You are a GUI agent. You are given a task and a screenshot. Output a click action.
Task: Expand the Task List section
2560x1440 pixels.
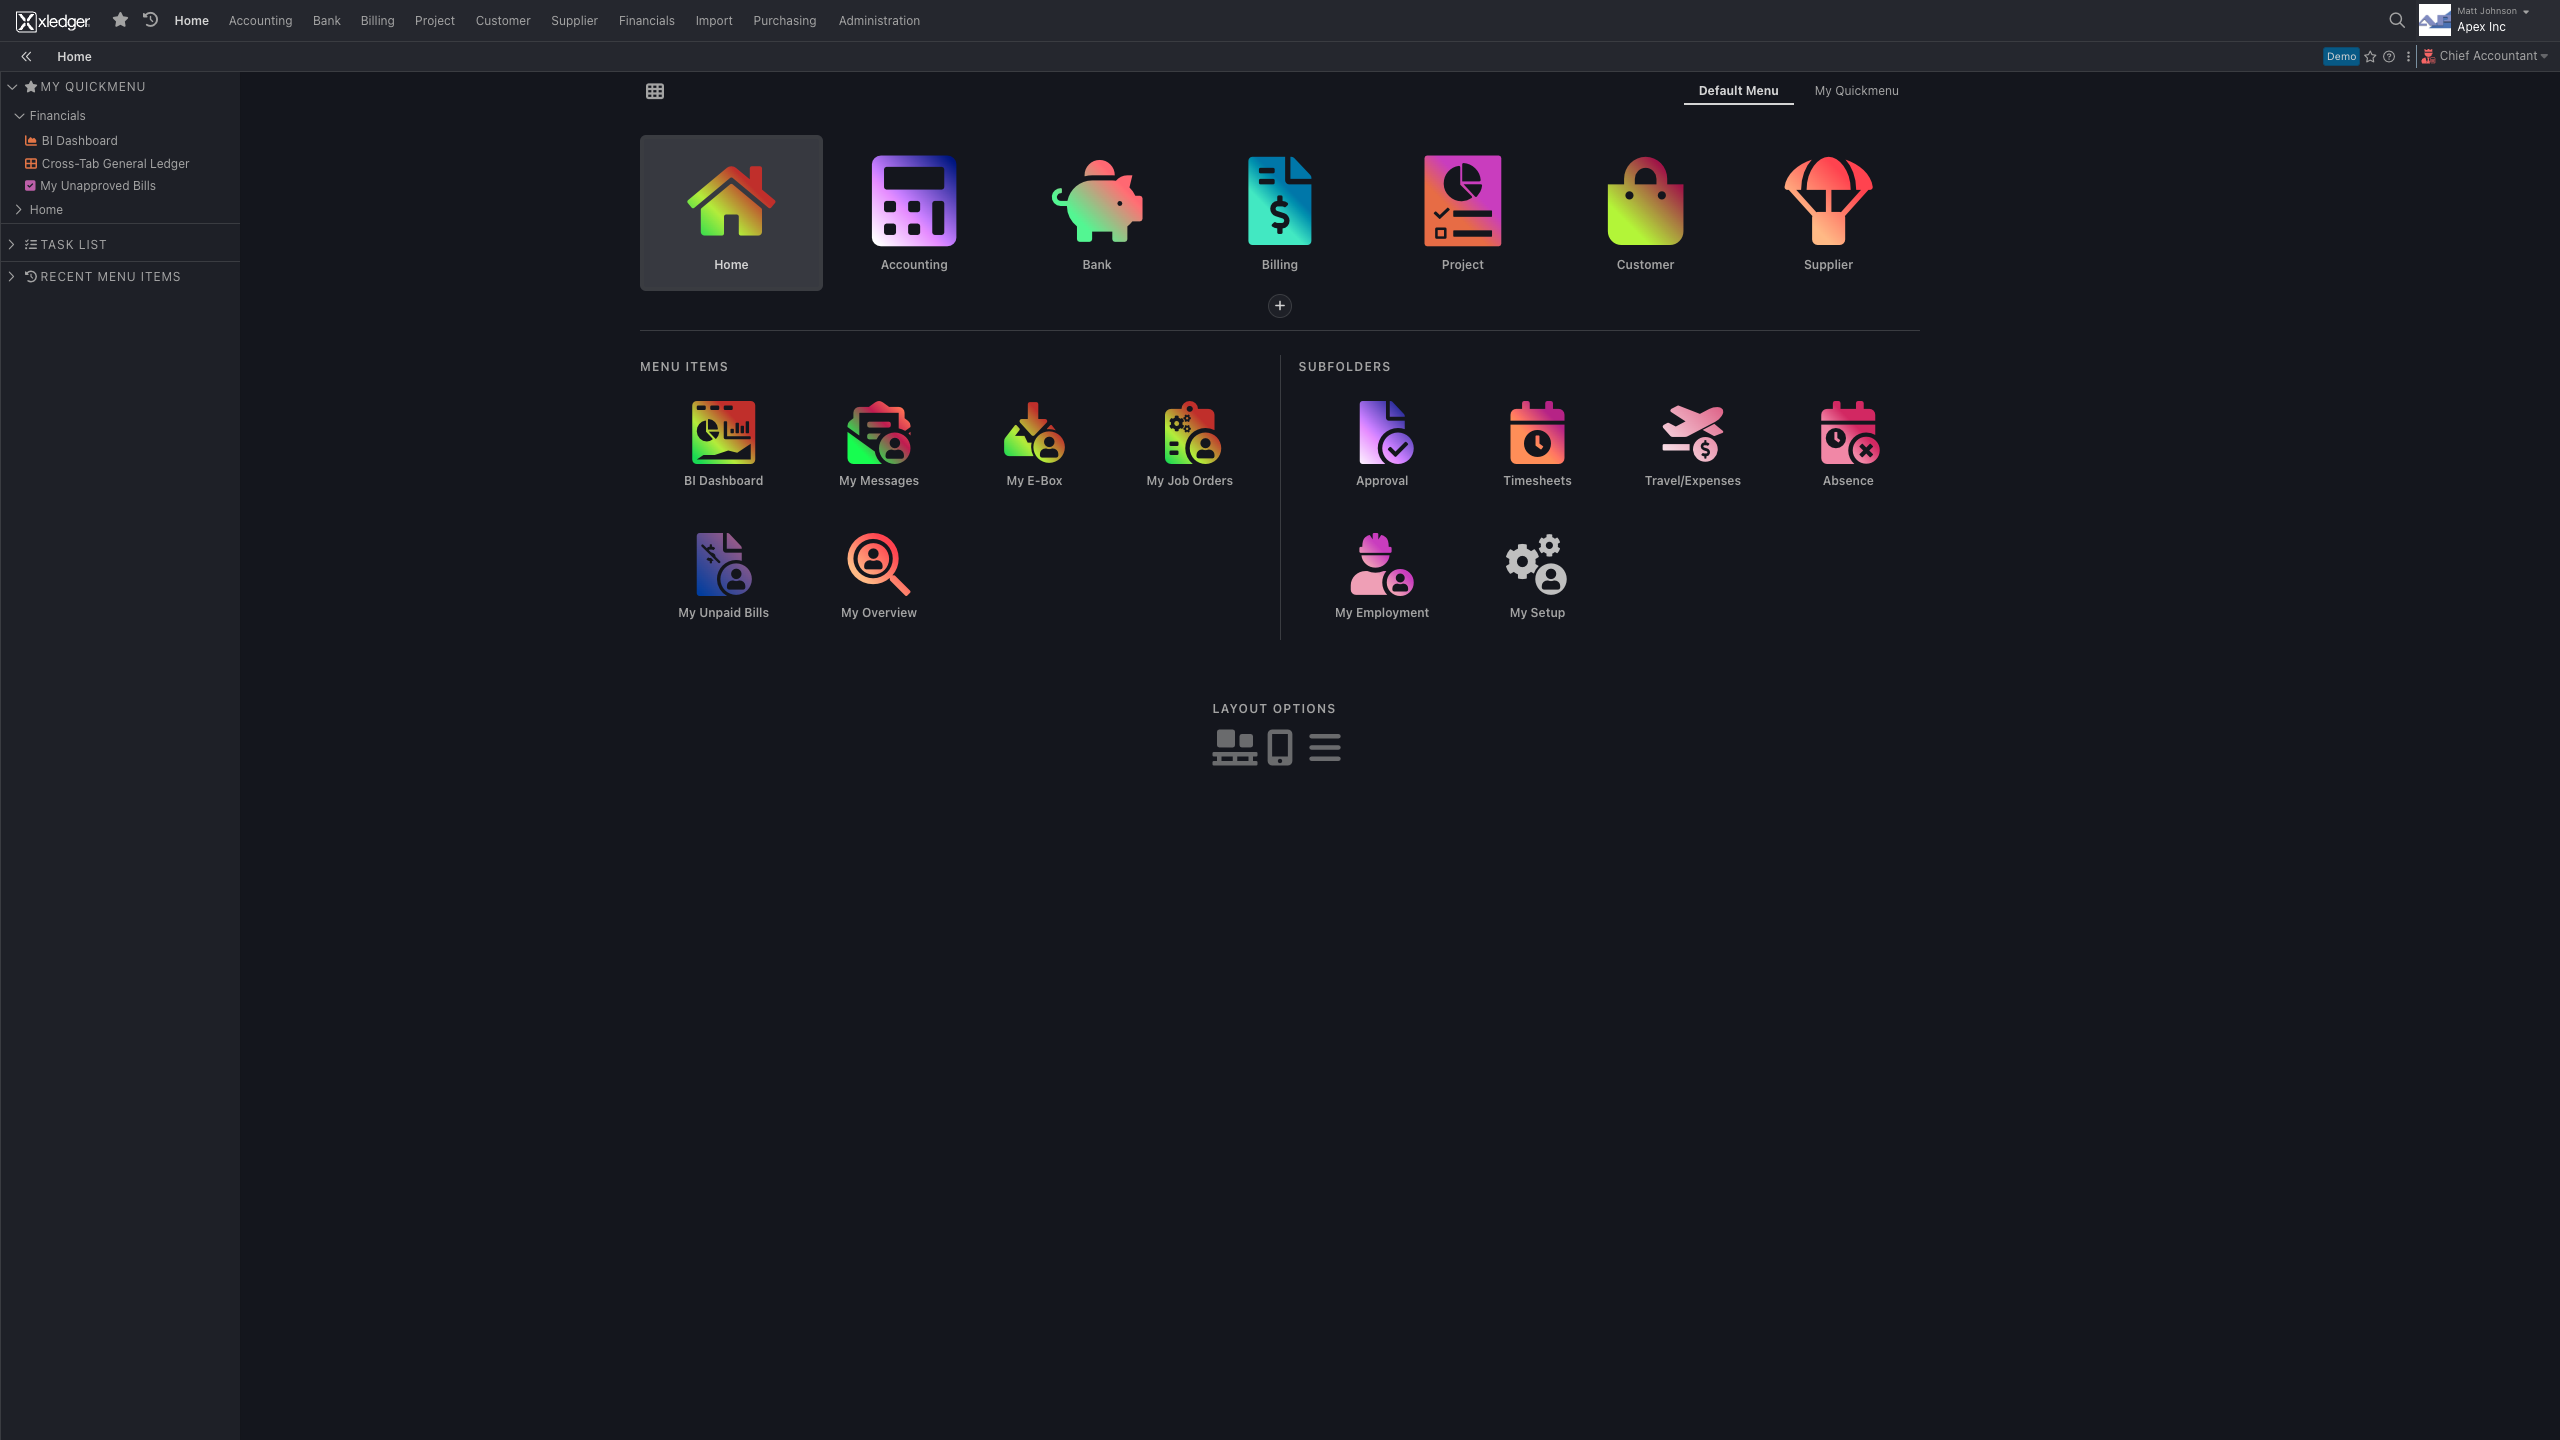[x=12, y=245]
